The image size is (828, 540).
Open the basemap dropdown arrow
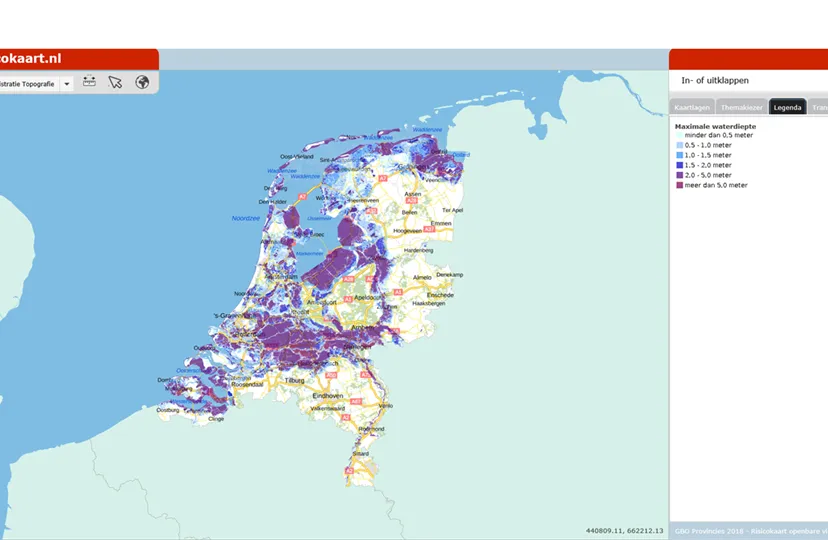point(67,84)
